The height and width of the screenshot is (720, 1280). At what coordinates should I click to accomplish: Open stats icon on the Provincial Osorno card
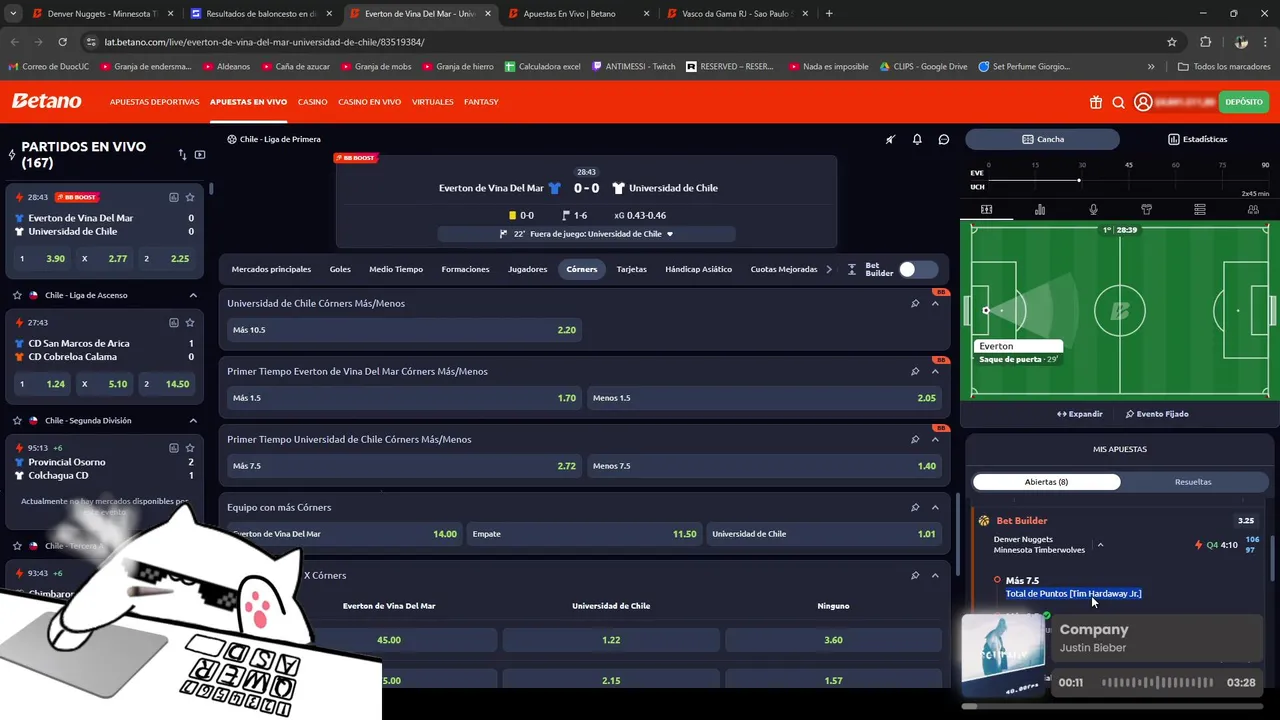coord(174,447)
